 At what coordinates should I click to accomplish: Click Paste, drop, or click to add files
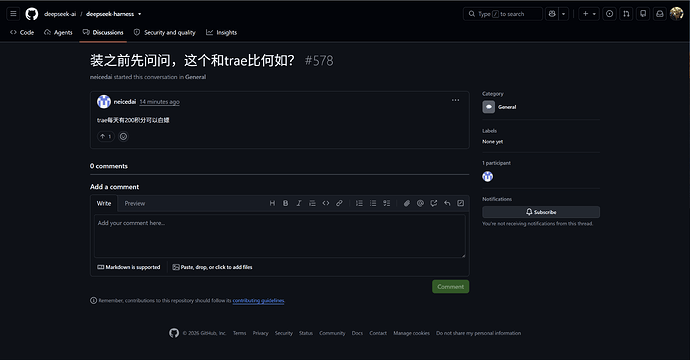pos(212,267)
